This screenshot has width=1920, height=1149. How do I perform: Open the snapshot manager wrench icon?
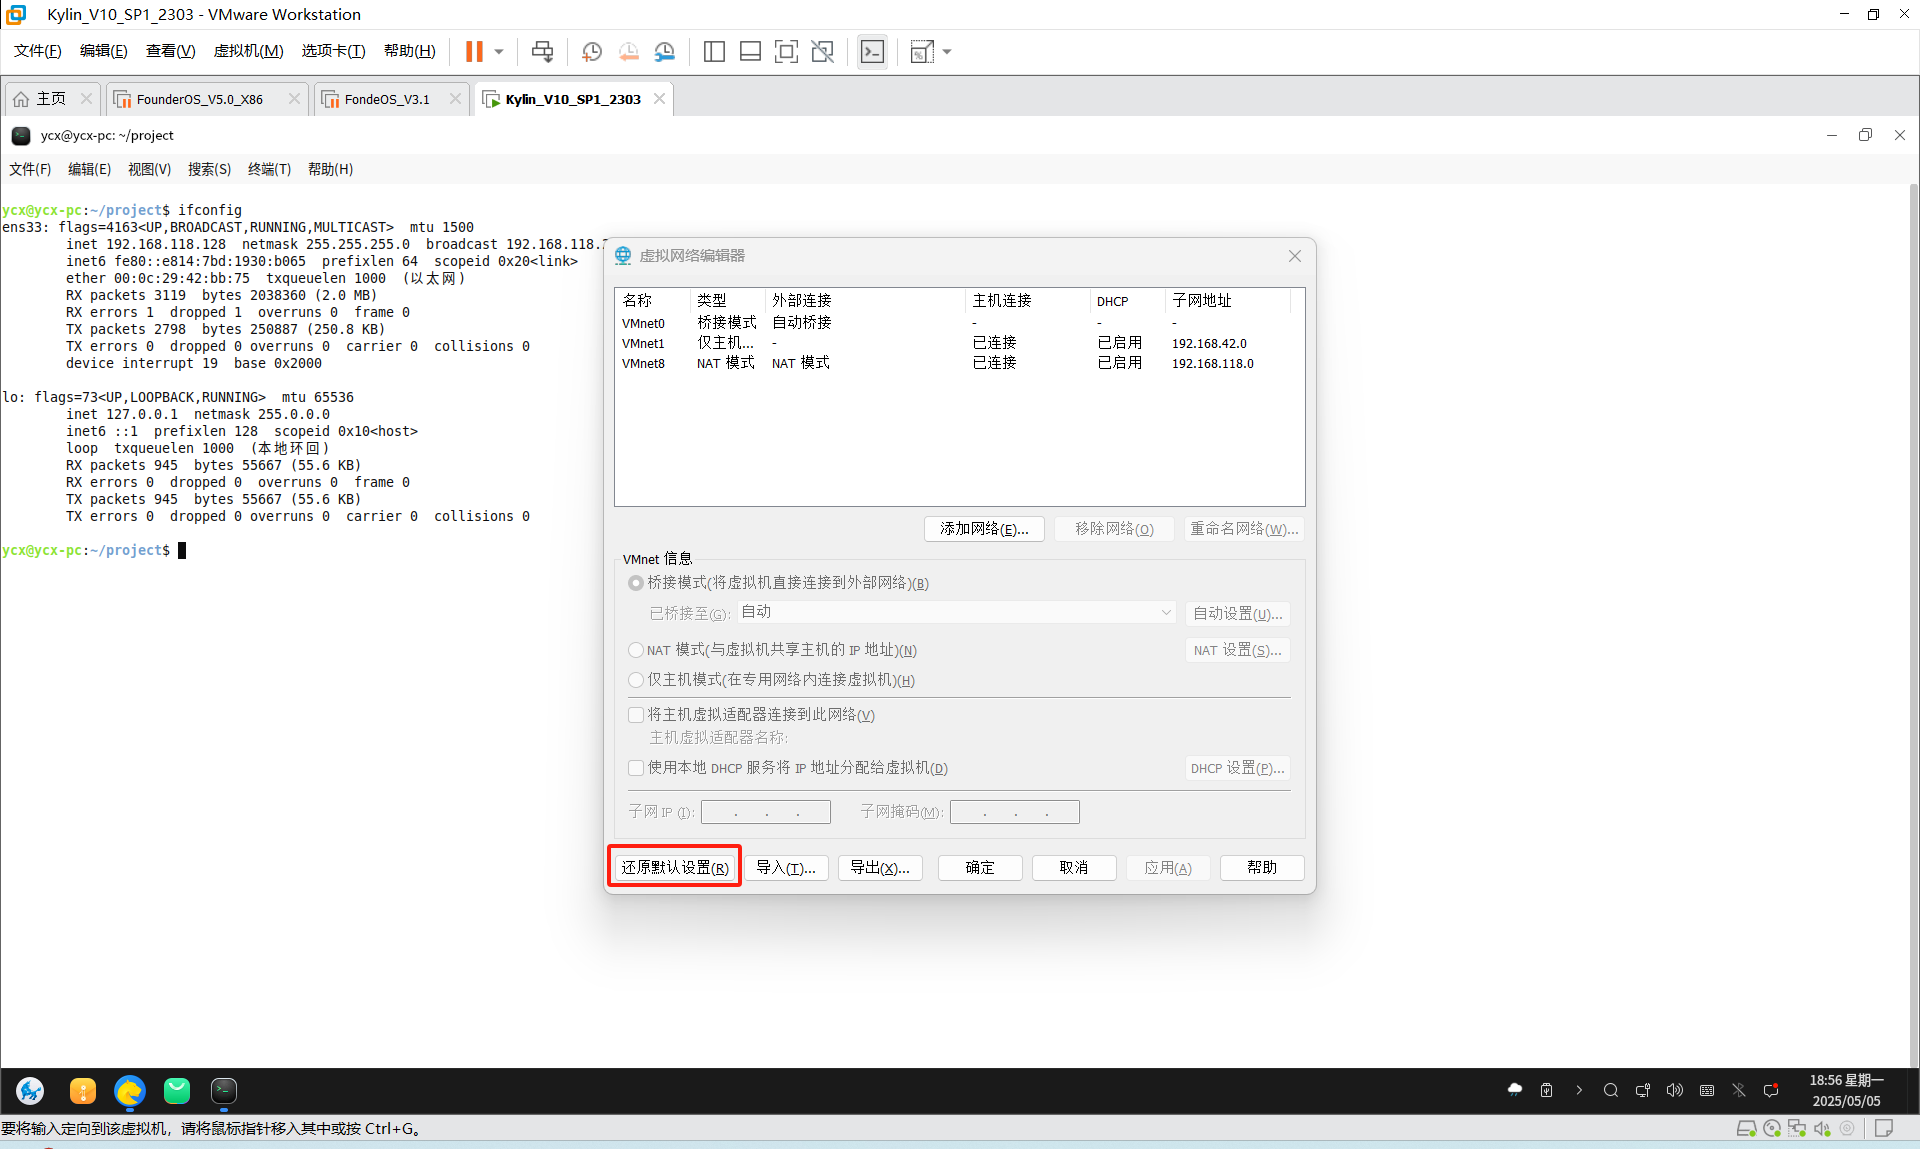pyautogui.click(x=665, y=52)
